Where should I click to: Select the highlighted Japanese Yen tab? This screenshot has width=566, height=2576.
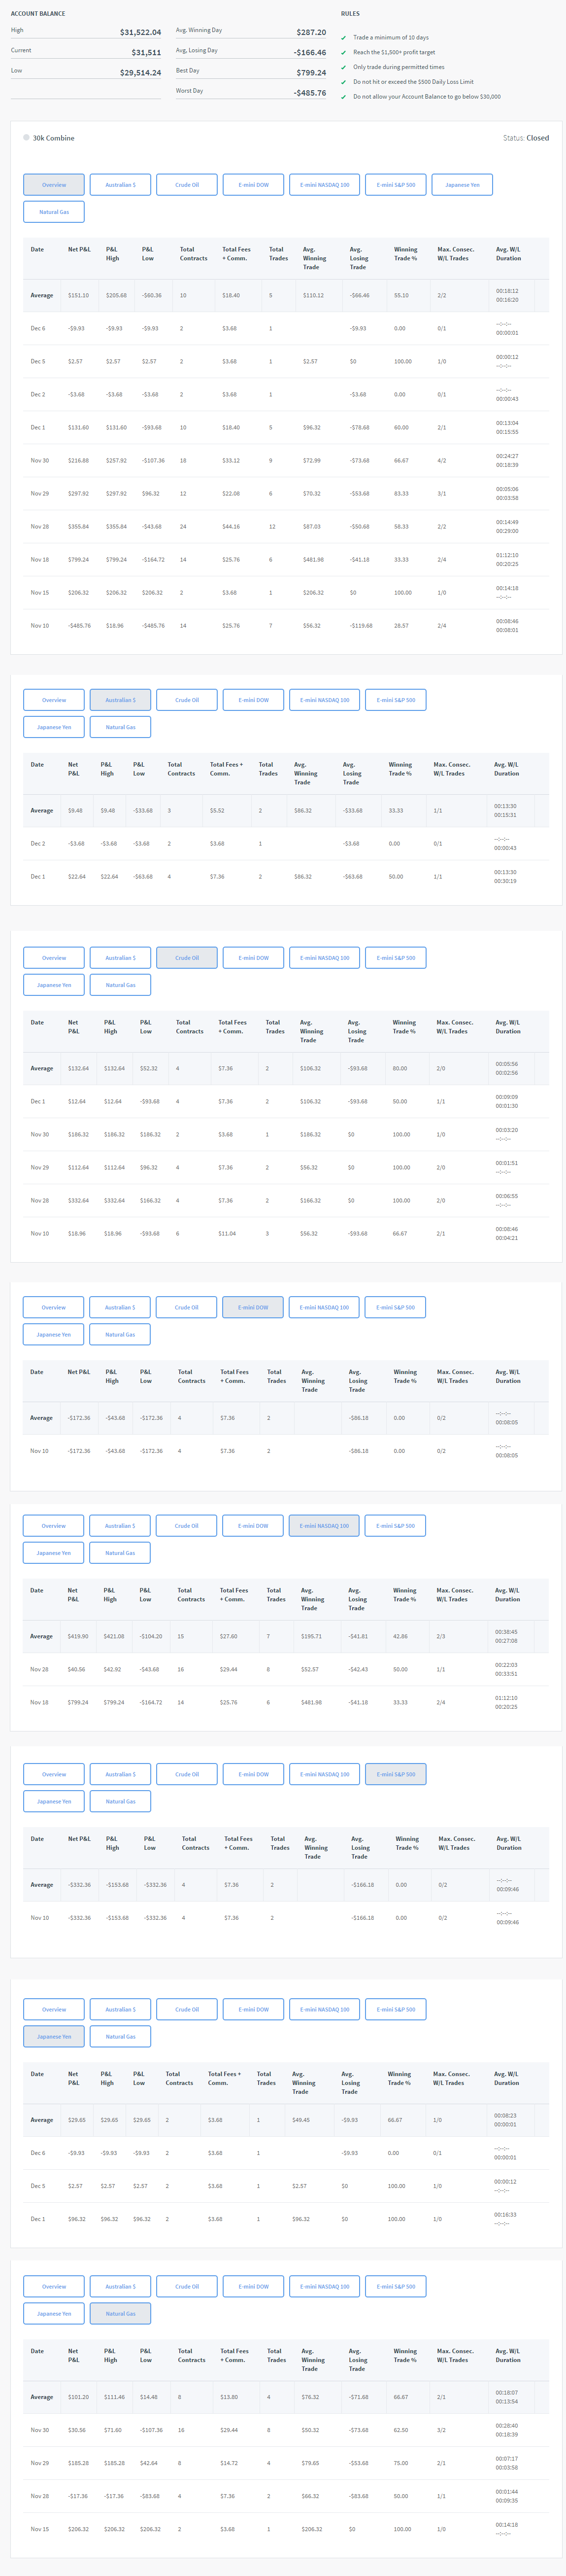coord(54,2036)
